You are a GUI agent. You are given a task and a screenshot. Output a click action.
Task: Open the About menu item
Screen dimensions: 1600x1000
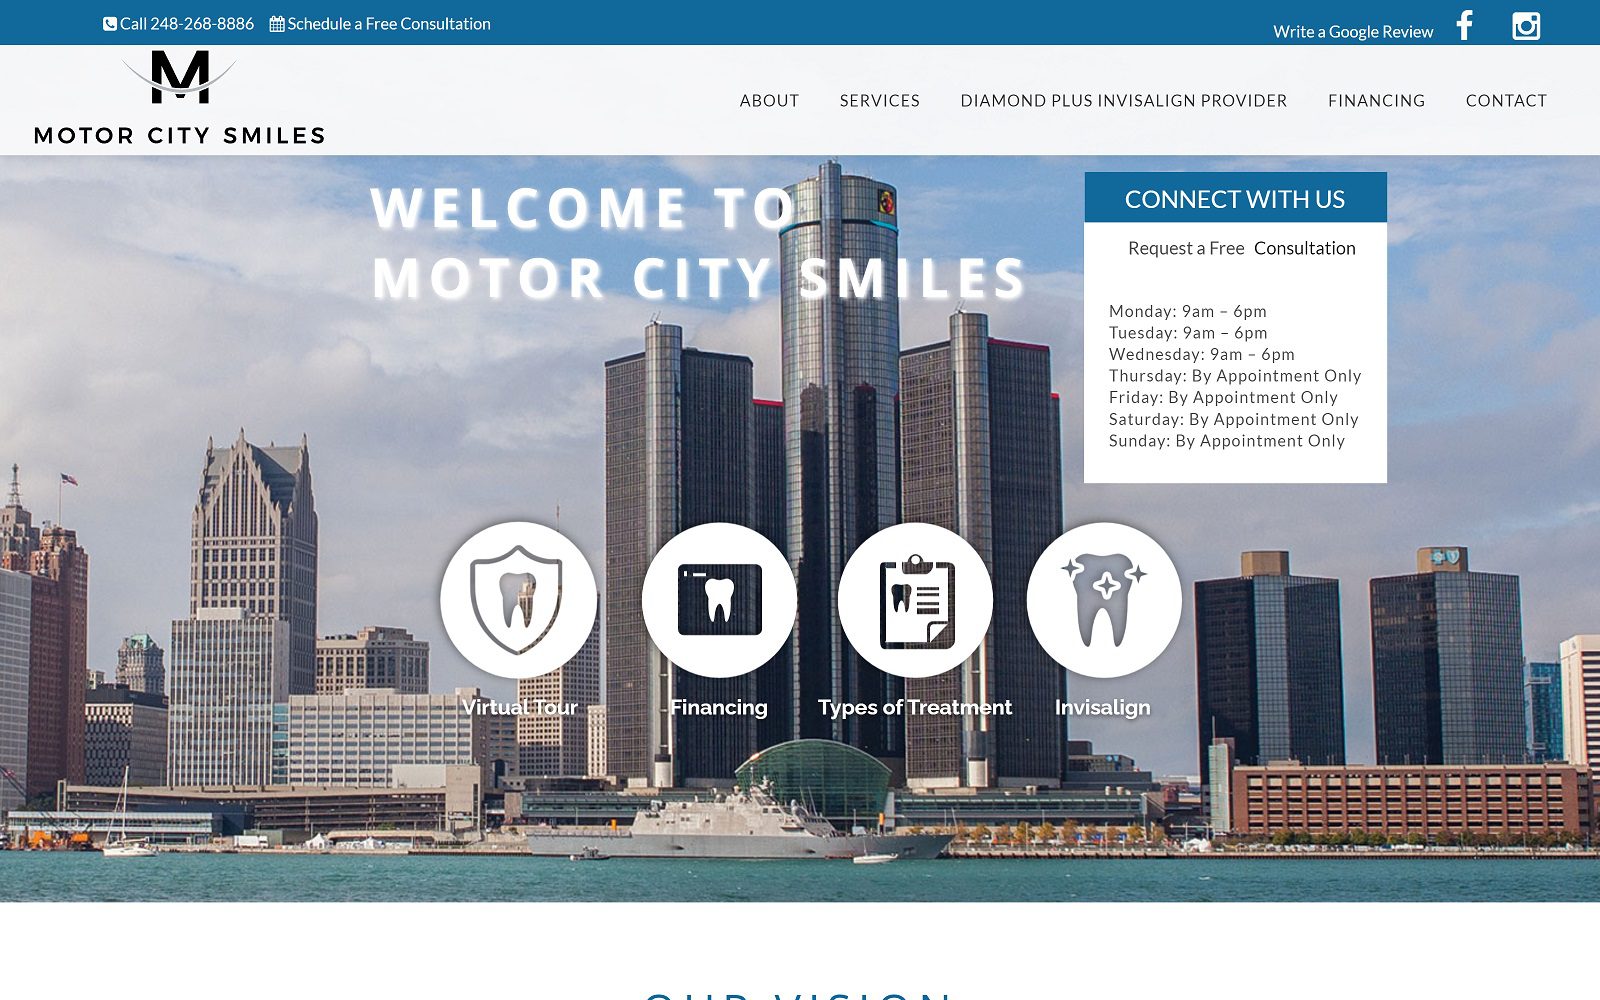click(x=769, y=101)
